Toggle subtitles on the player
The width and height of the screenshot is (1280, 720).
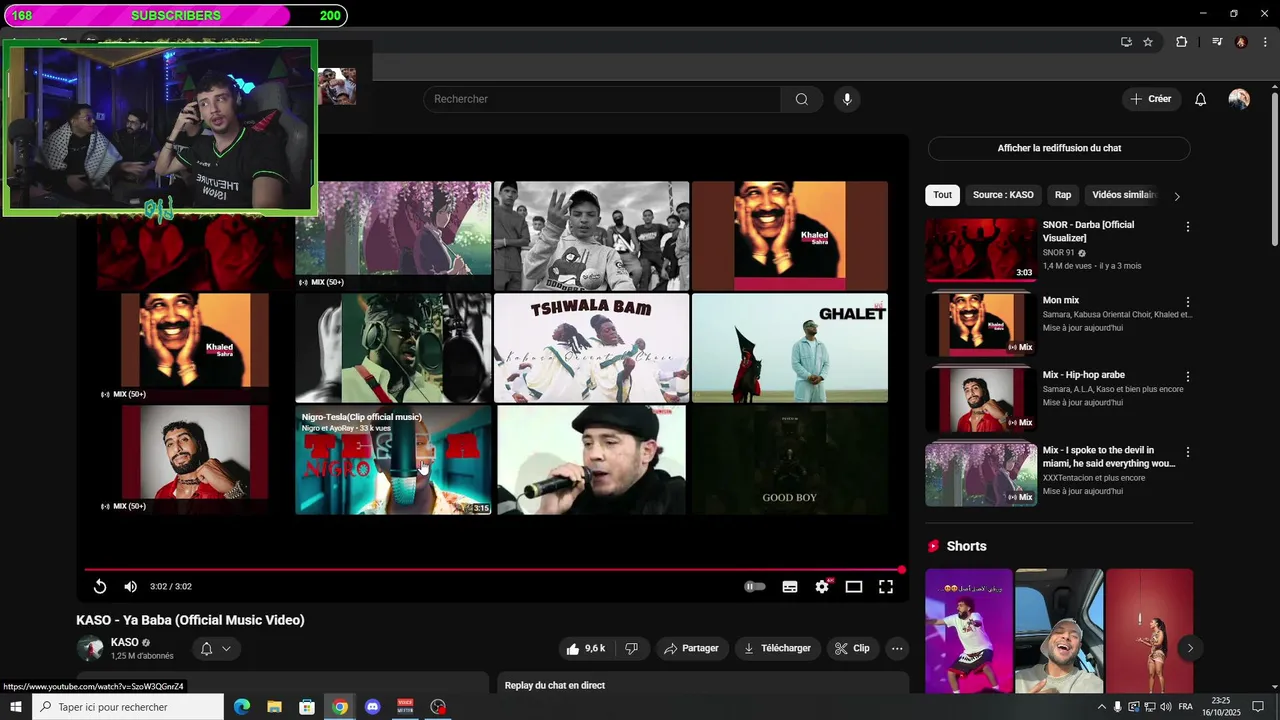coord(790,587)
